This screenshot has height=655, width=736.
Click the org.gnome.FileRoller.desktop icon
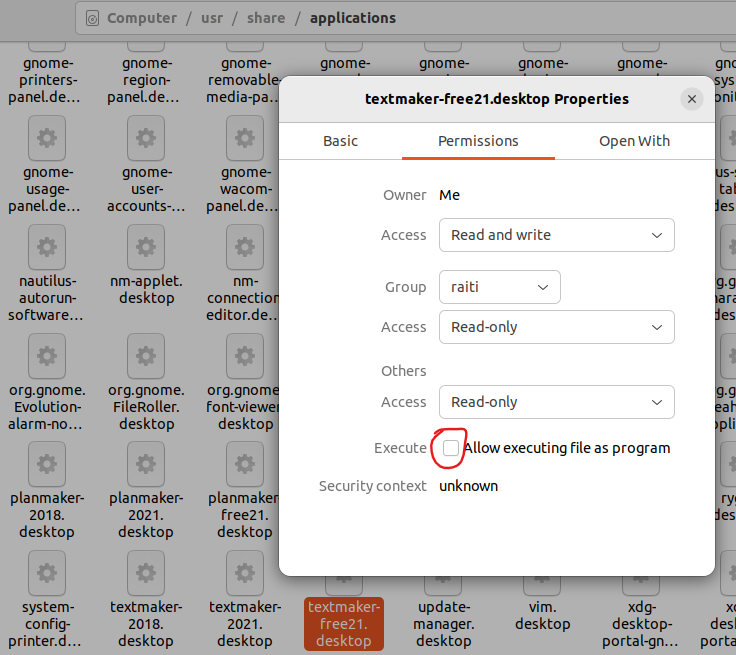pos(146,355)
